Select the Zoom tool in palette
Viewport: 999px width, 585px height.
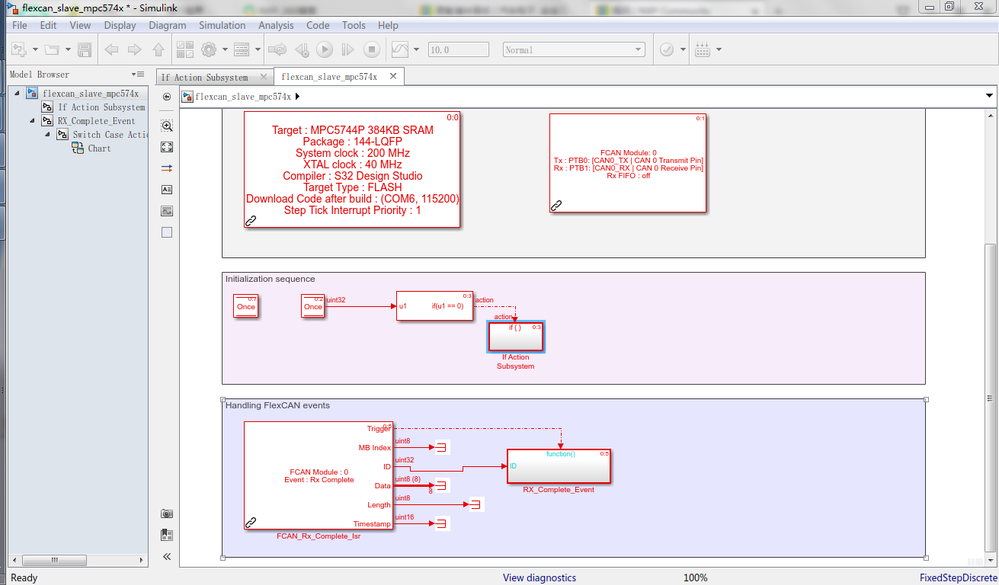[x=167, y=126]
